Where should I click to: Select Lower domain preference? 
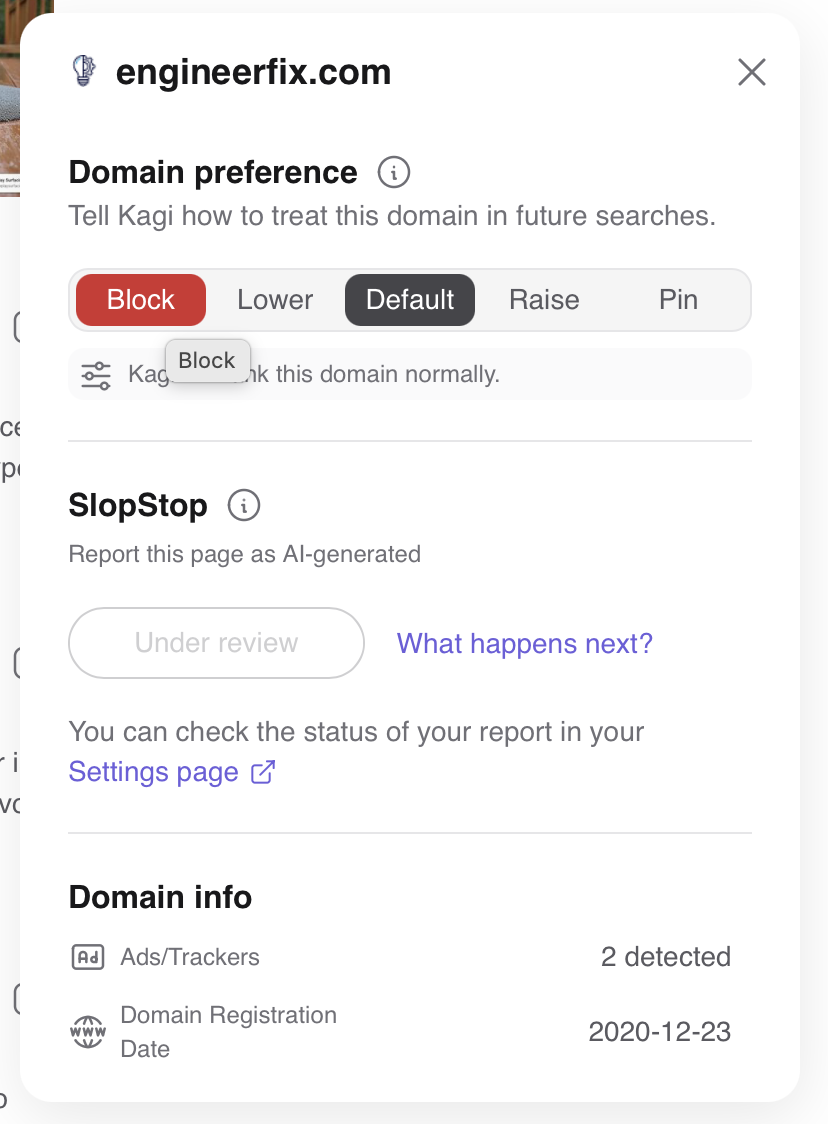pos(275,300)
